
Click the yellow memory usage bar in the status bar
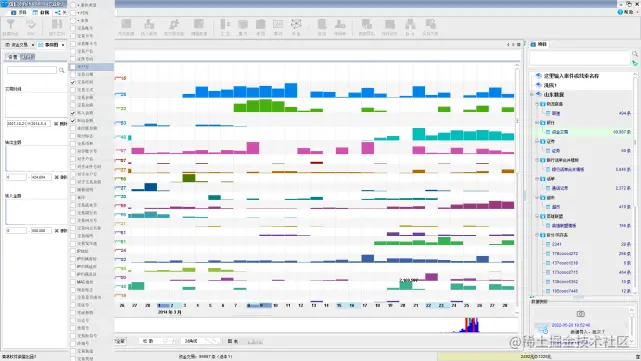click(x=536, y=357)
